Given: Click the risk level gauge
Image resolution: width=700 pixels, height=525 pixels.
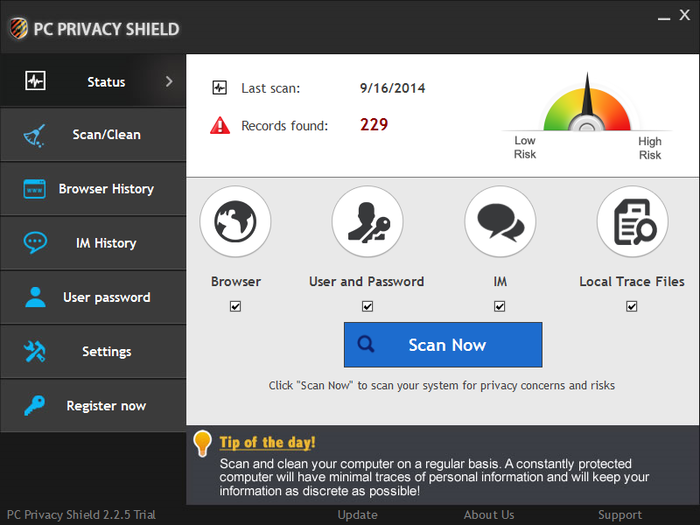Looking at the screenshot, I should (x=587, y=110).
